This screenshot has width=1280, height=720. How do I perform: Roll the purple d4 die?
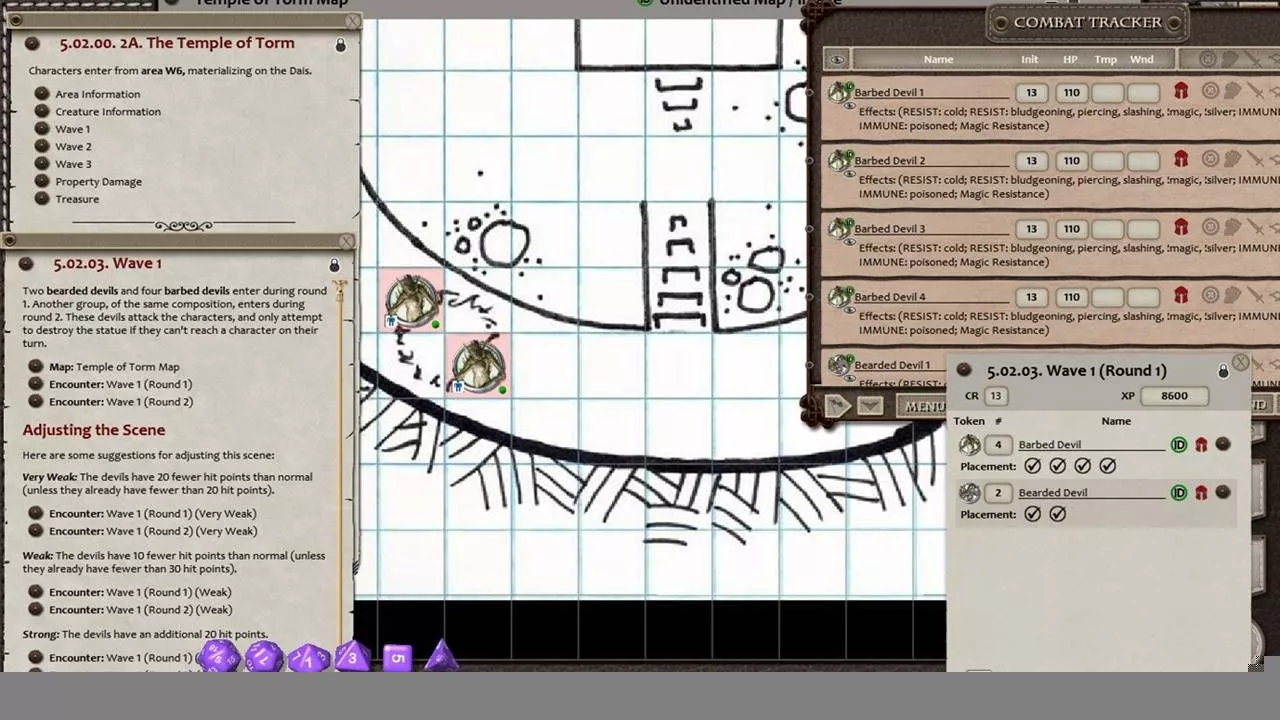pos(441,657)
